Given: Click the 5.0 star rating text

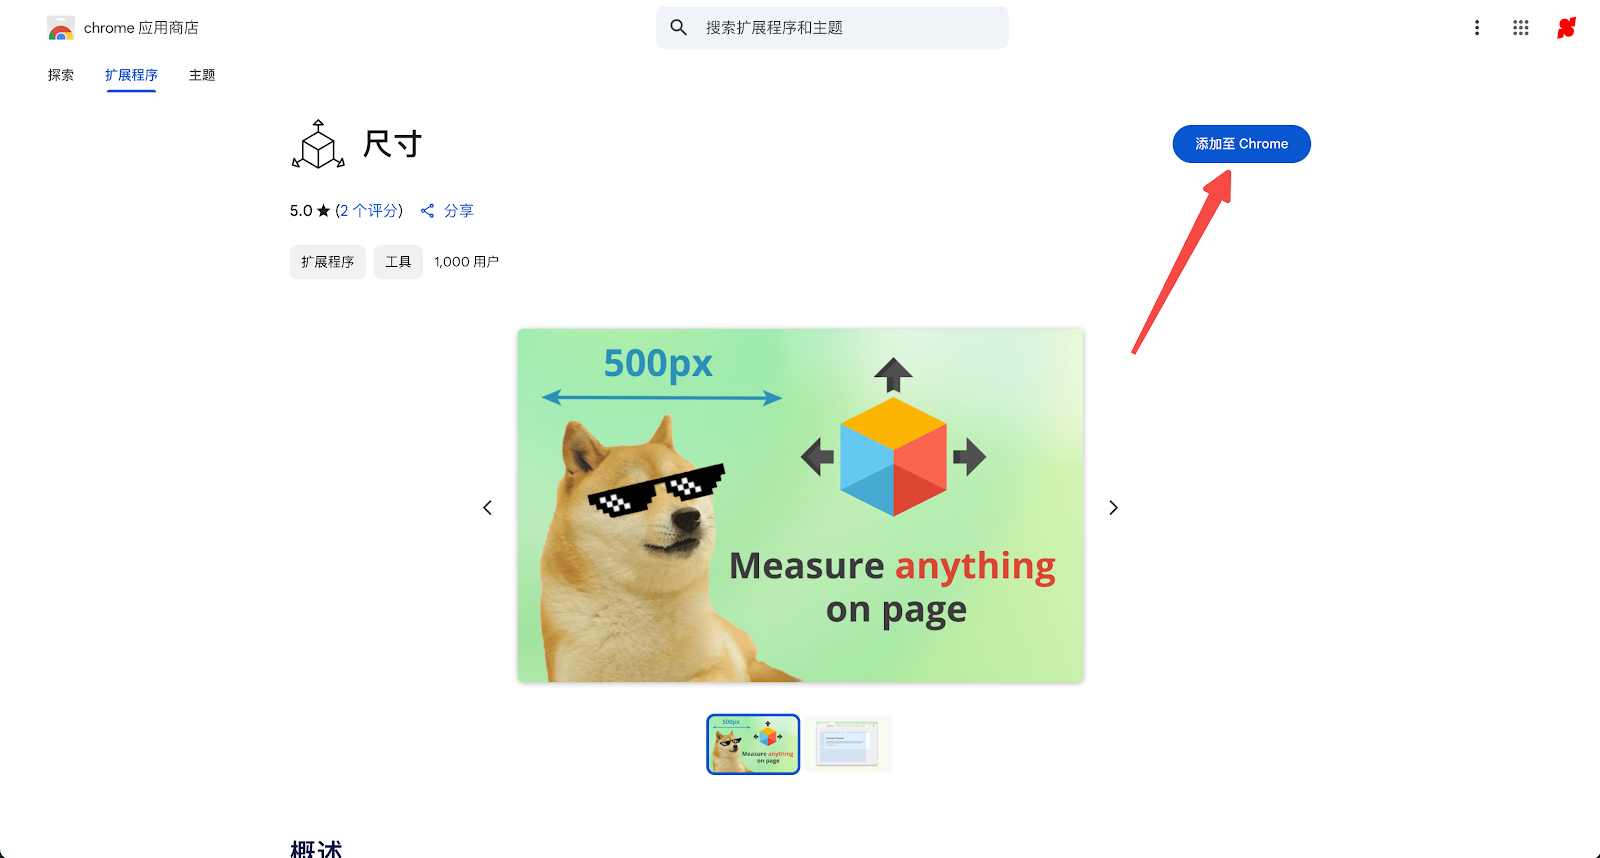Looking at the screenshot, I should [x=310, y=211].
